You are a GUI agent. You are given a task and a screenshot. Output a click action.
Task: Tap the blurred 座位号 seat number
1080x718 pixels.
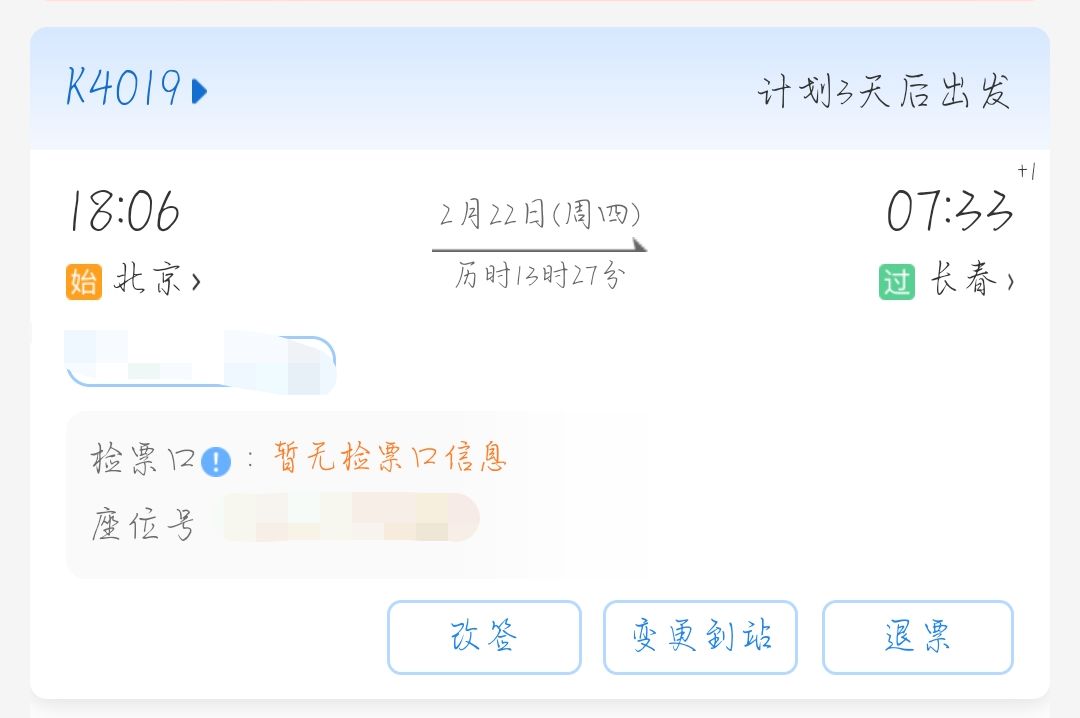tap(351, 517)
